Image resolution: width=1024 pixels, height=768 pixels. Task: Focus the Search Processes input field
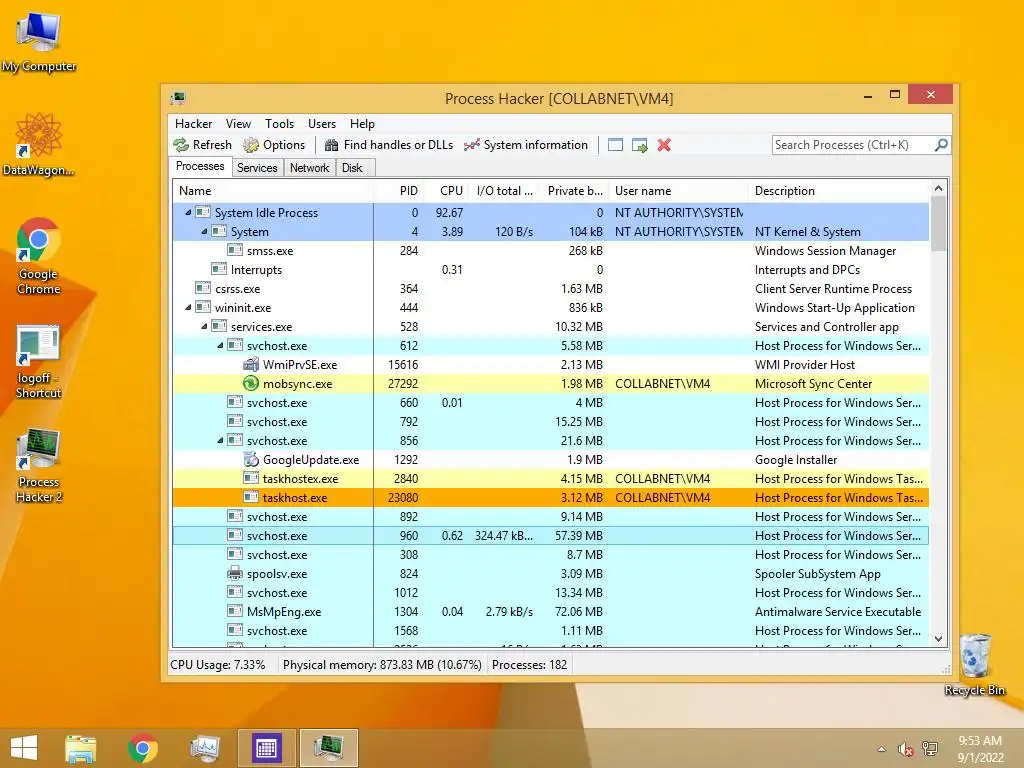853,145
